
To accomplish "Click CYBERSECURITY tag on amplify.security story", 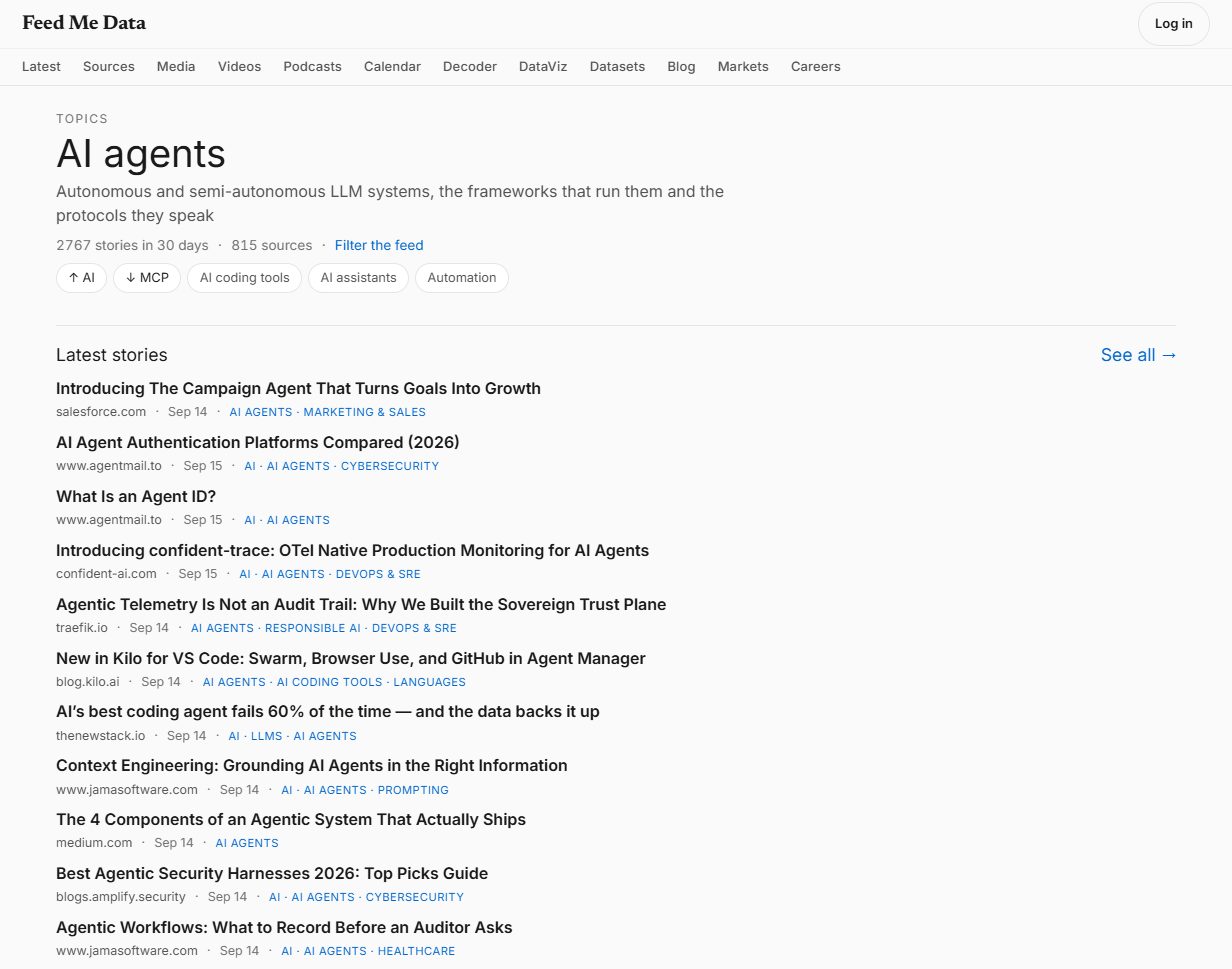I will click(x=415, y=897).
